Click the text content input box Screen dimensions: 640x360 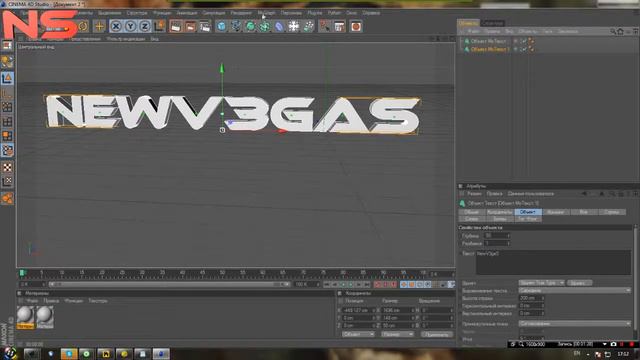[553, 262]
